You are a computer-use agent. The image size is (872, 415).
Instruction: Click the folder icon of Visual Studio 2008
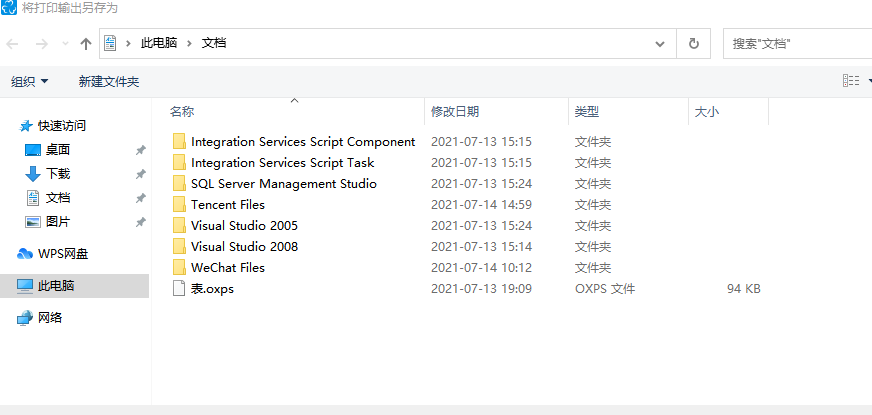[179, 246]
